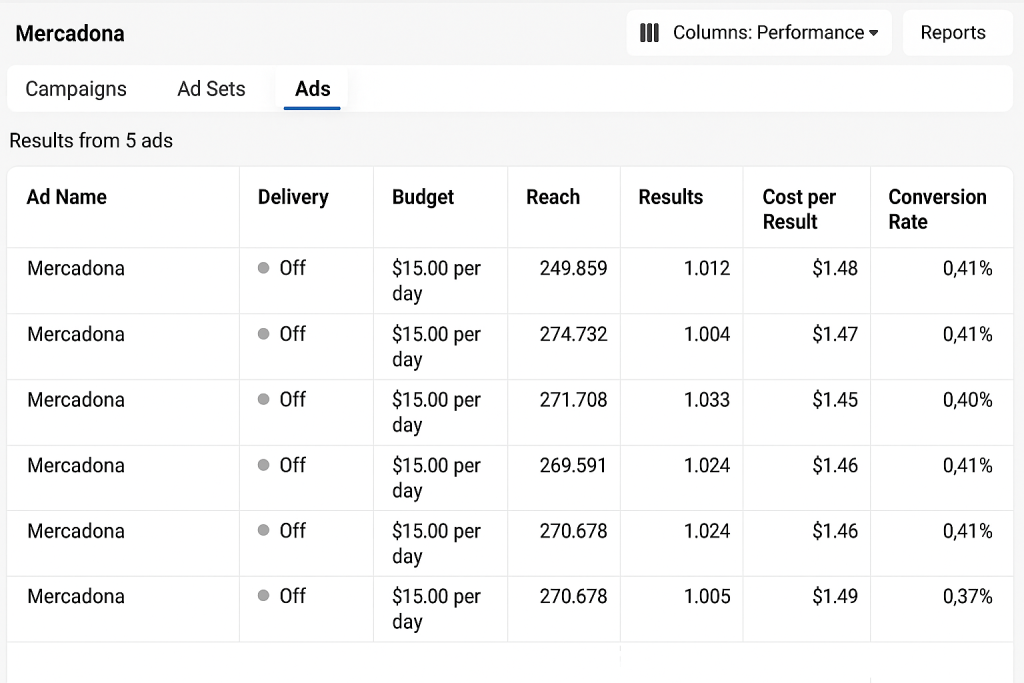Select the 0,37% conversion rate cell
Image resolution: width=1024 pixels, height=683 pixels.
pos(967,596)
